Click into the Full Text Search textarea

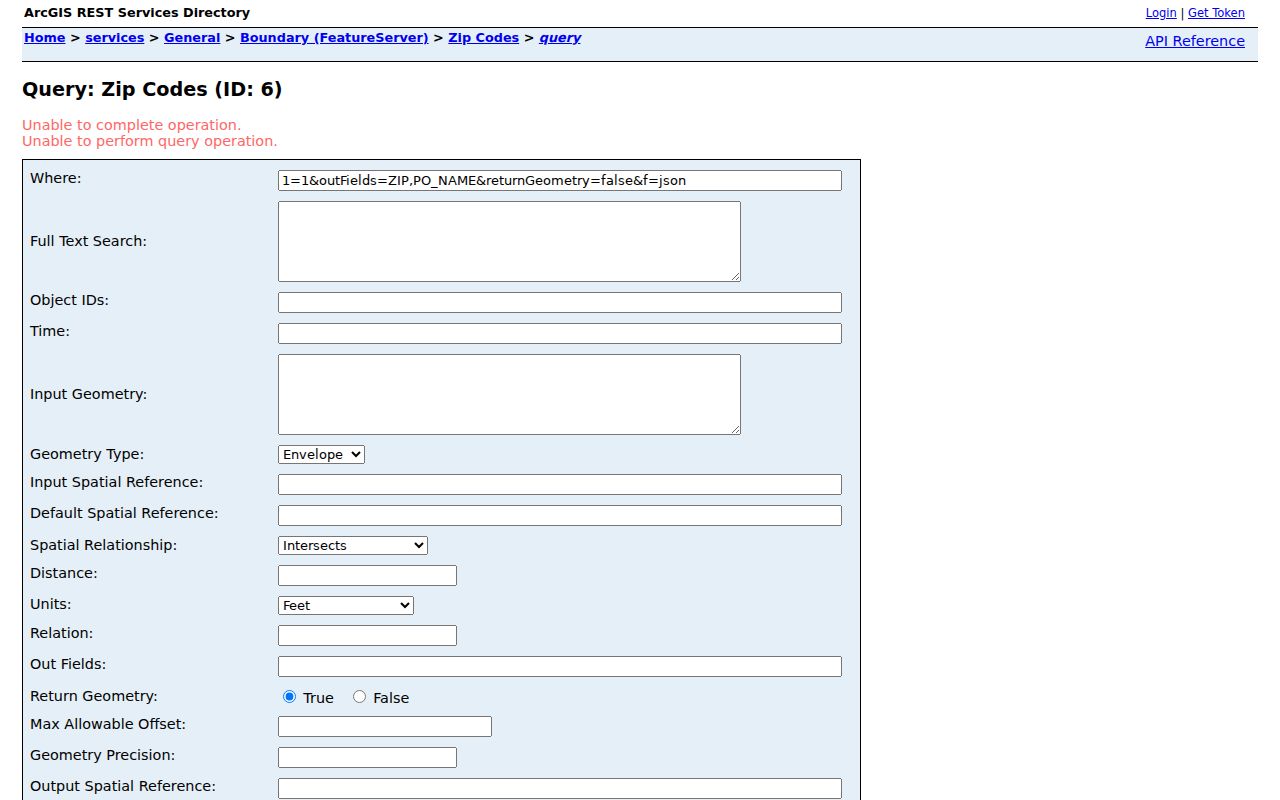pyautogui.click(x=509, y=241)
